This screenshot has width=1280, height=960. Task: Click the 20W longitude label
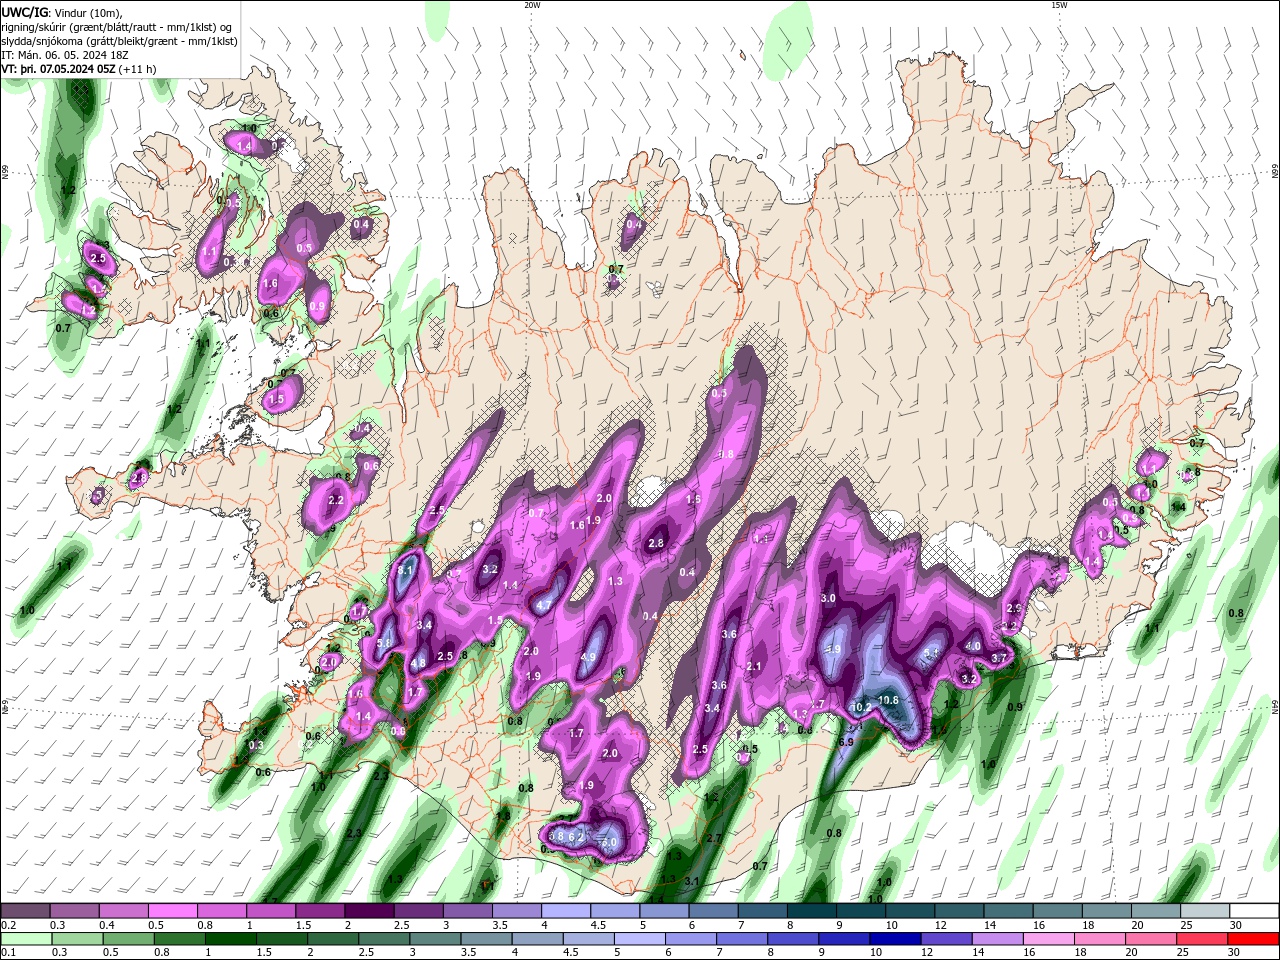pyautogui.click(x=532, y=5)
